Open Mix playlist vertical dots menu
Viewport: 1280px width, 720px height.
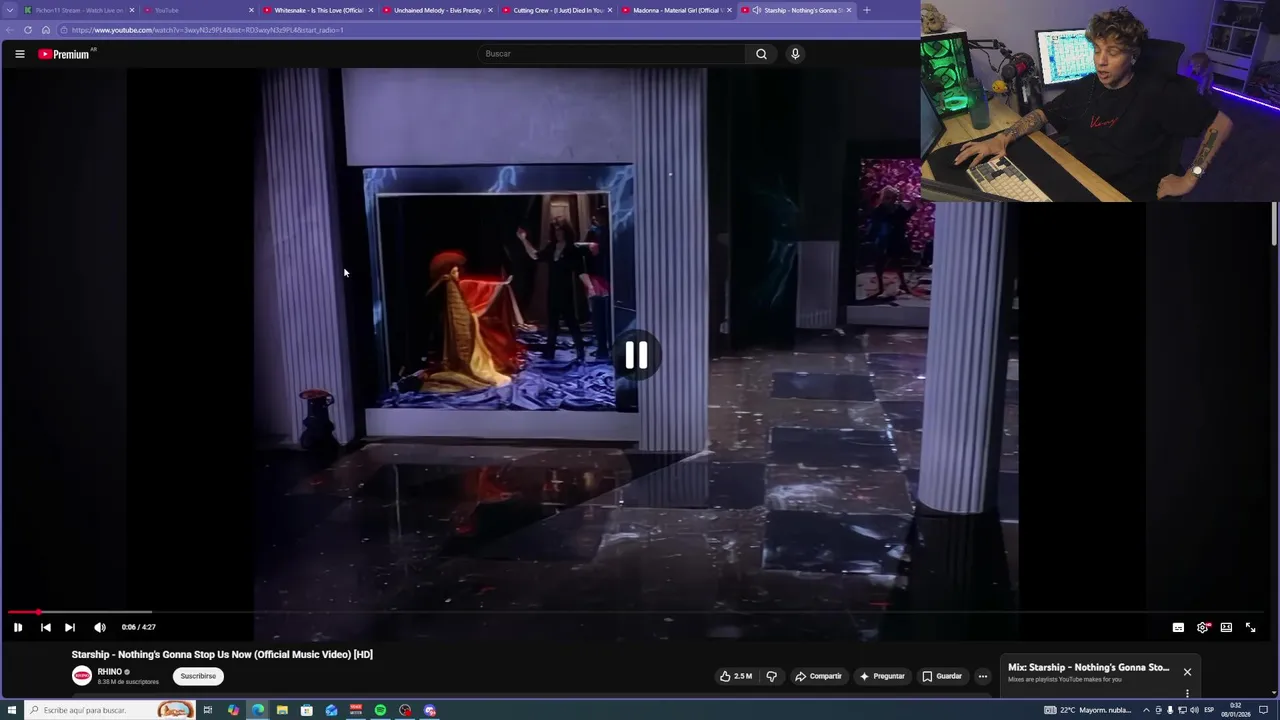1187,693
